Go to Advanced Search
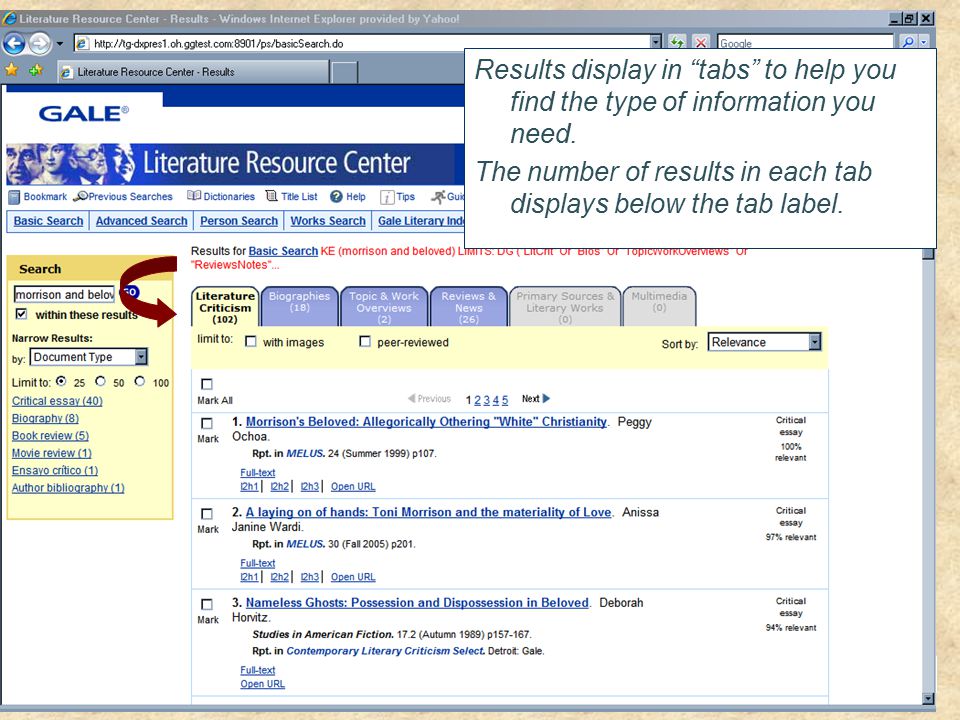 [141, 221]
